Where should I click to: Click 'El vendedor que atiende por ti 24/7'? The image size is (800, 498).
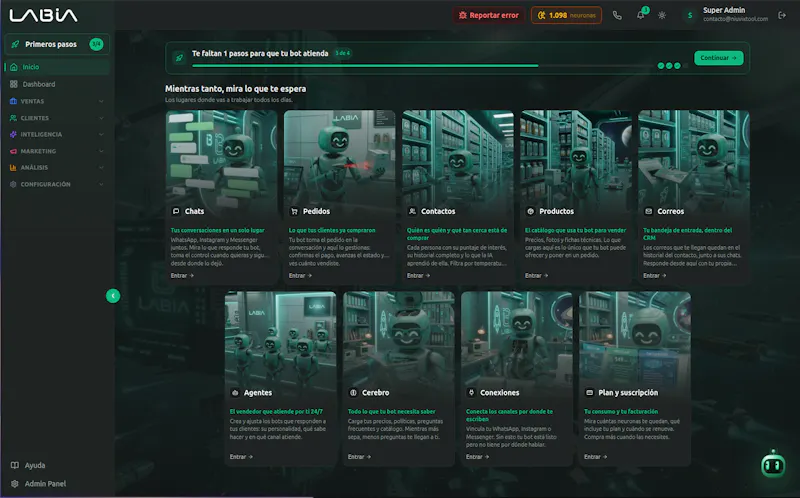[276, 411]
